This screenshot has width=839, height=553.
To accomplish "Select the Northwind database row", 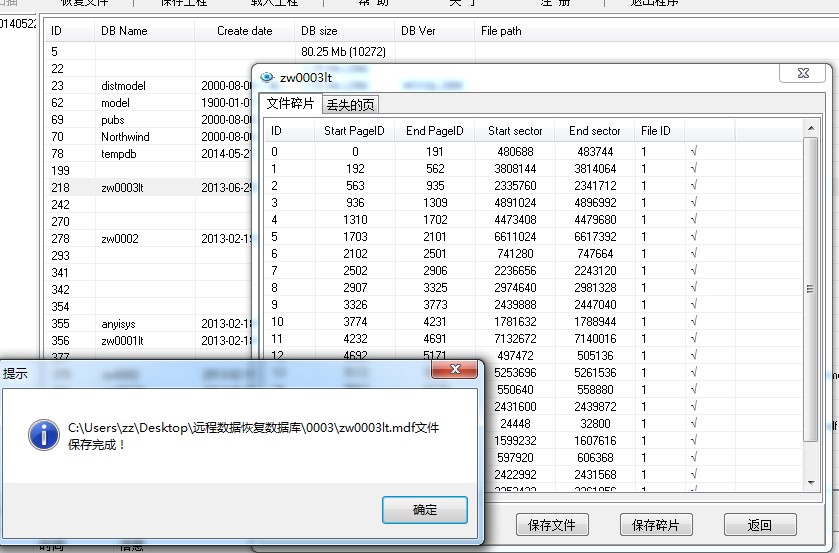I will click(149, 137).
